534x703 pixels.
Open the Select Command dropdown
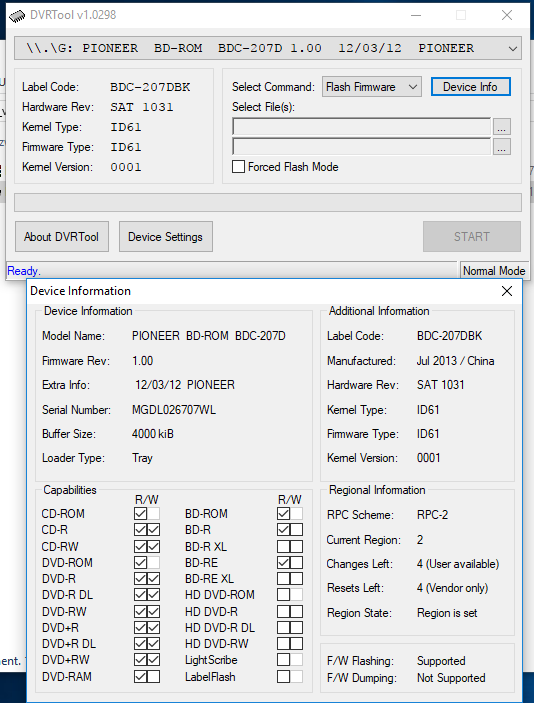372,87
